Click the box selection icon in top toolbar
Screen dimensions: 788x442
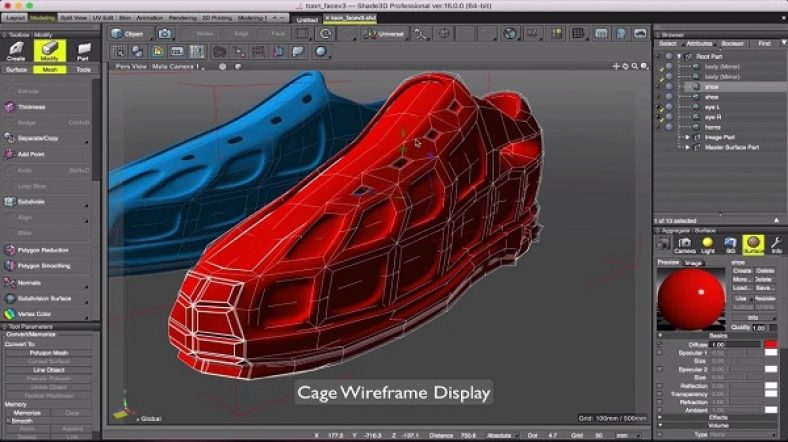coord(302,34)
